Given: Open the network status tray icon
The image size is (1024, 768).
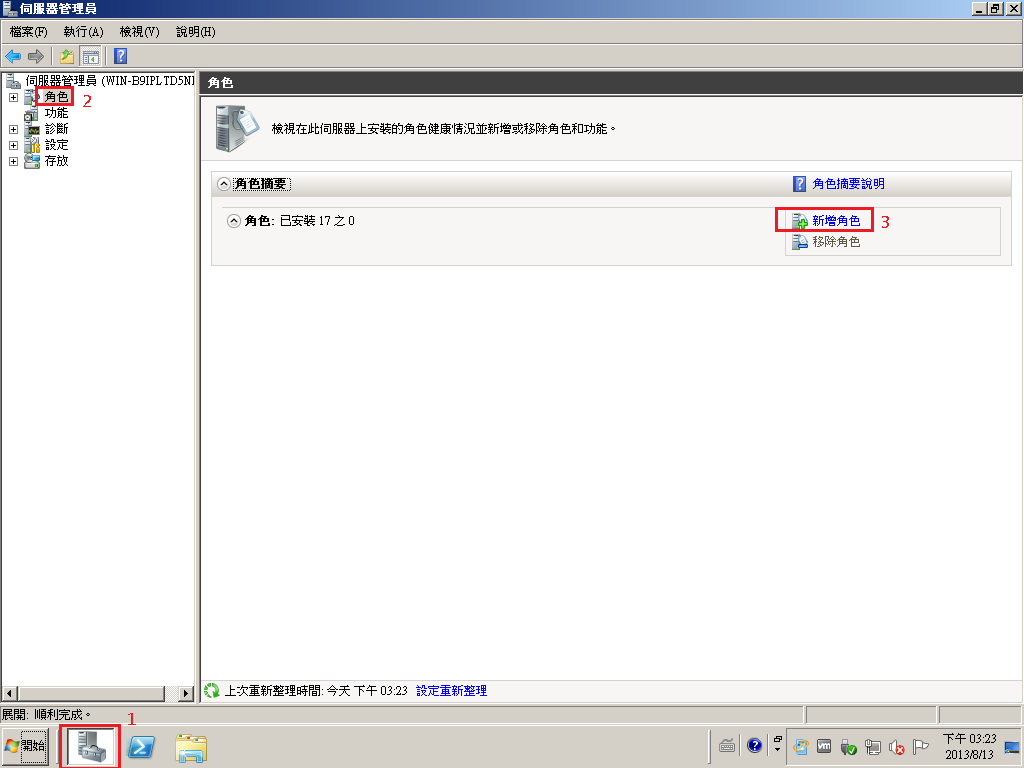Looking at the screenshot, I should tap(872, 747).
